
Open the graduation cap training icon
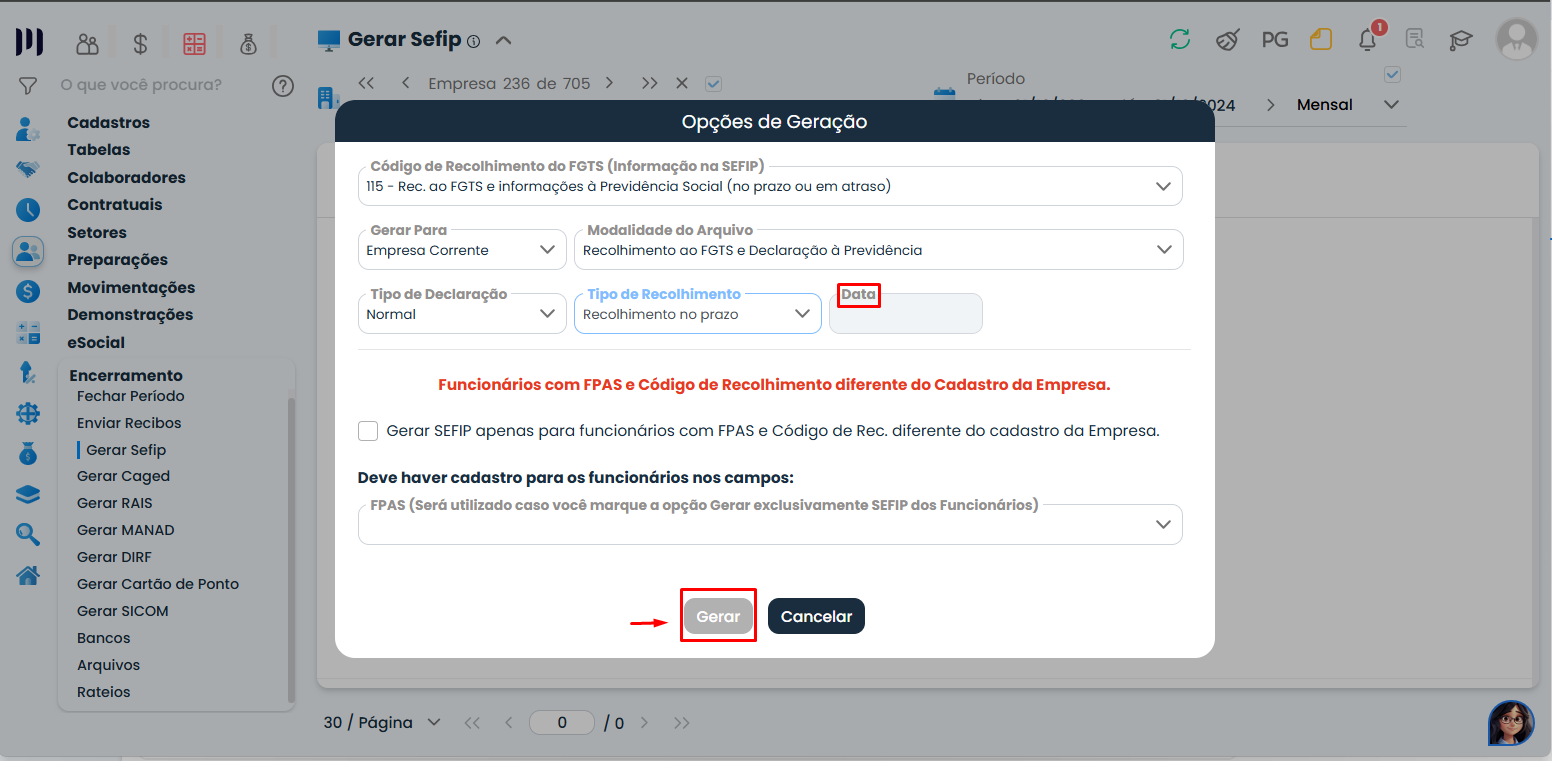point(1462,40)
